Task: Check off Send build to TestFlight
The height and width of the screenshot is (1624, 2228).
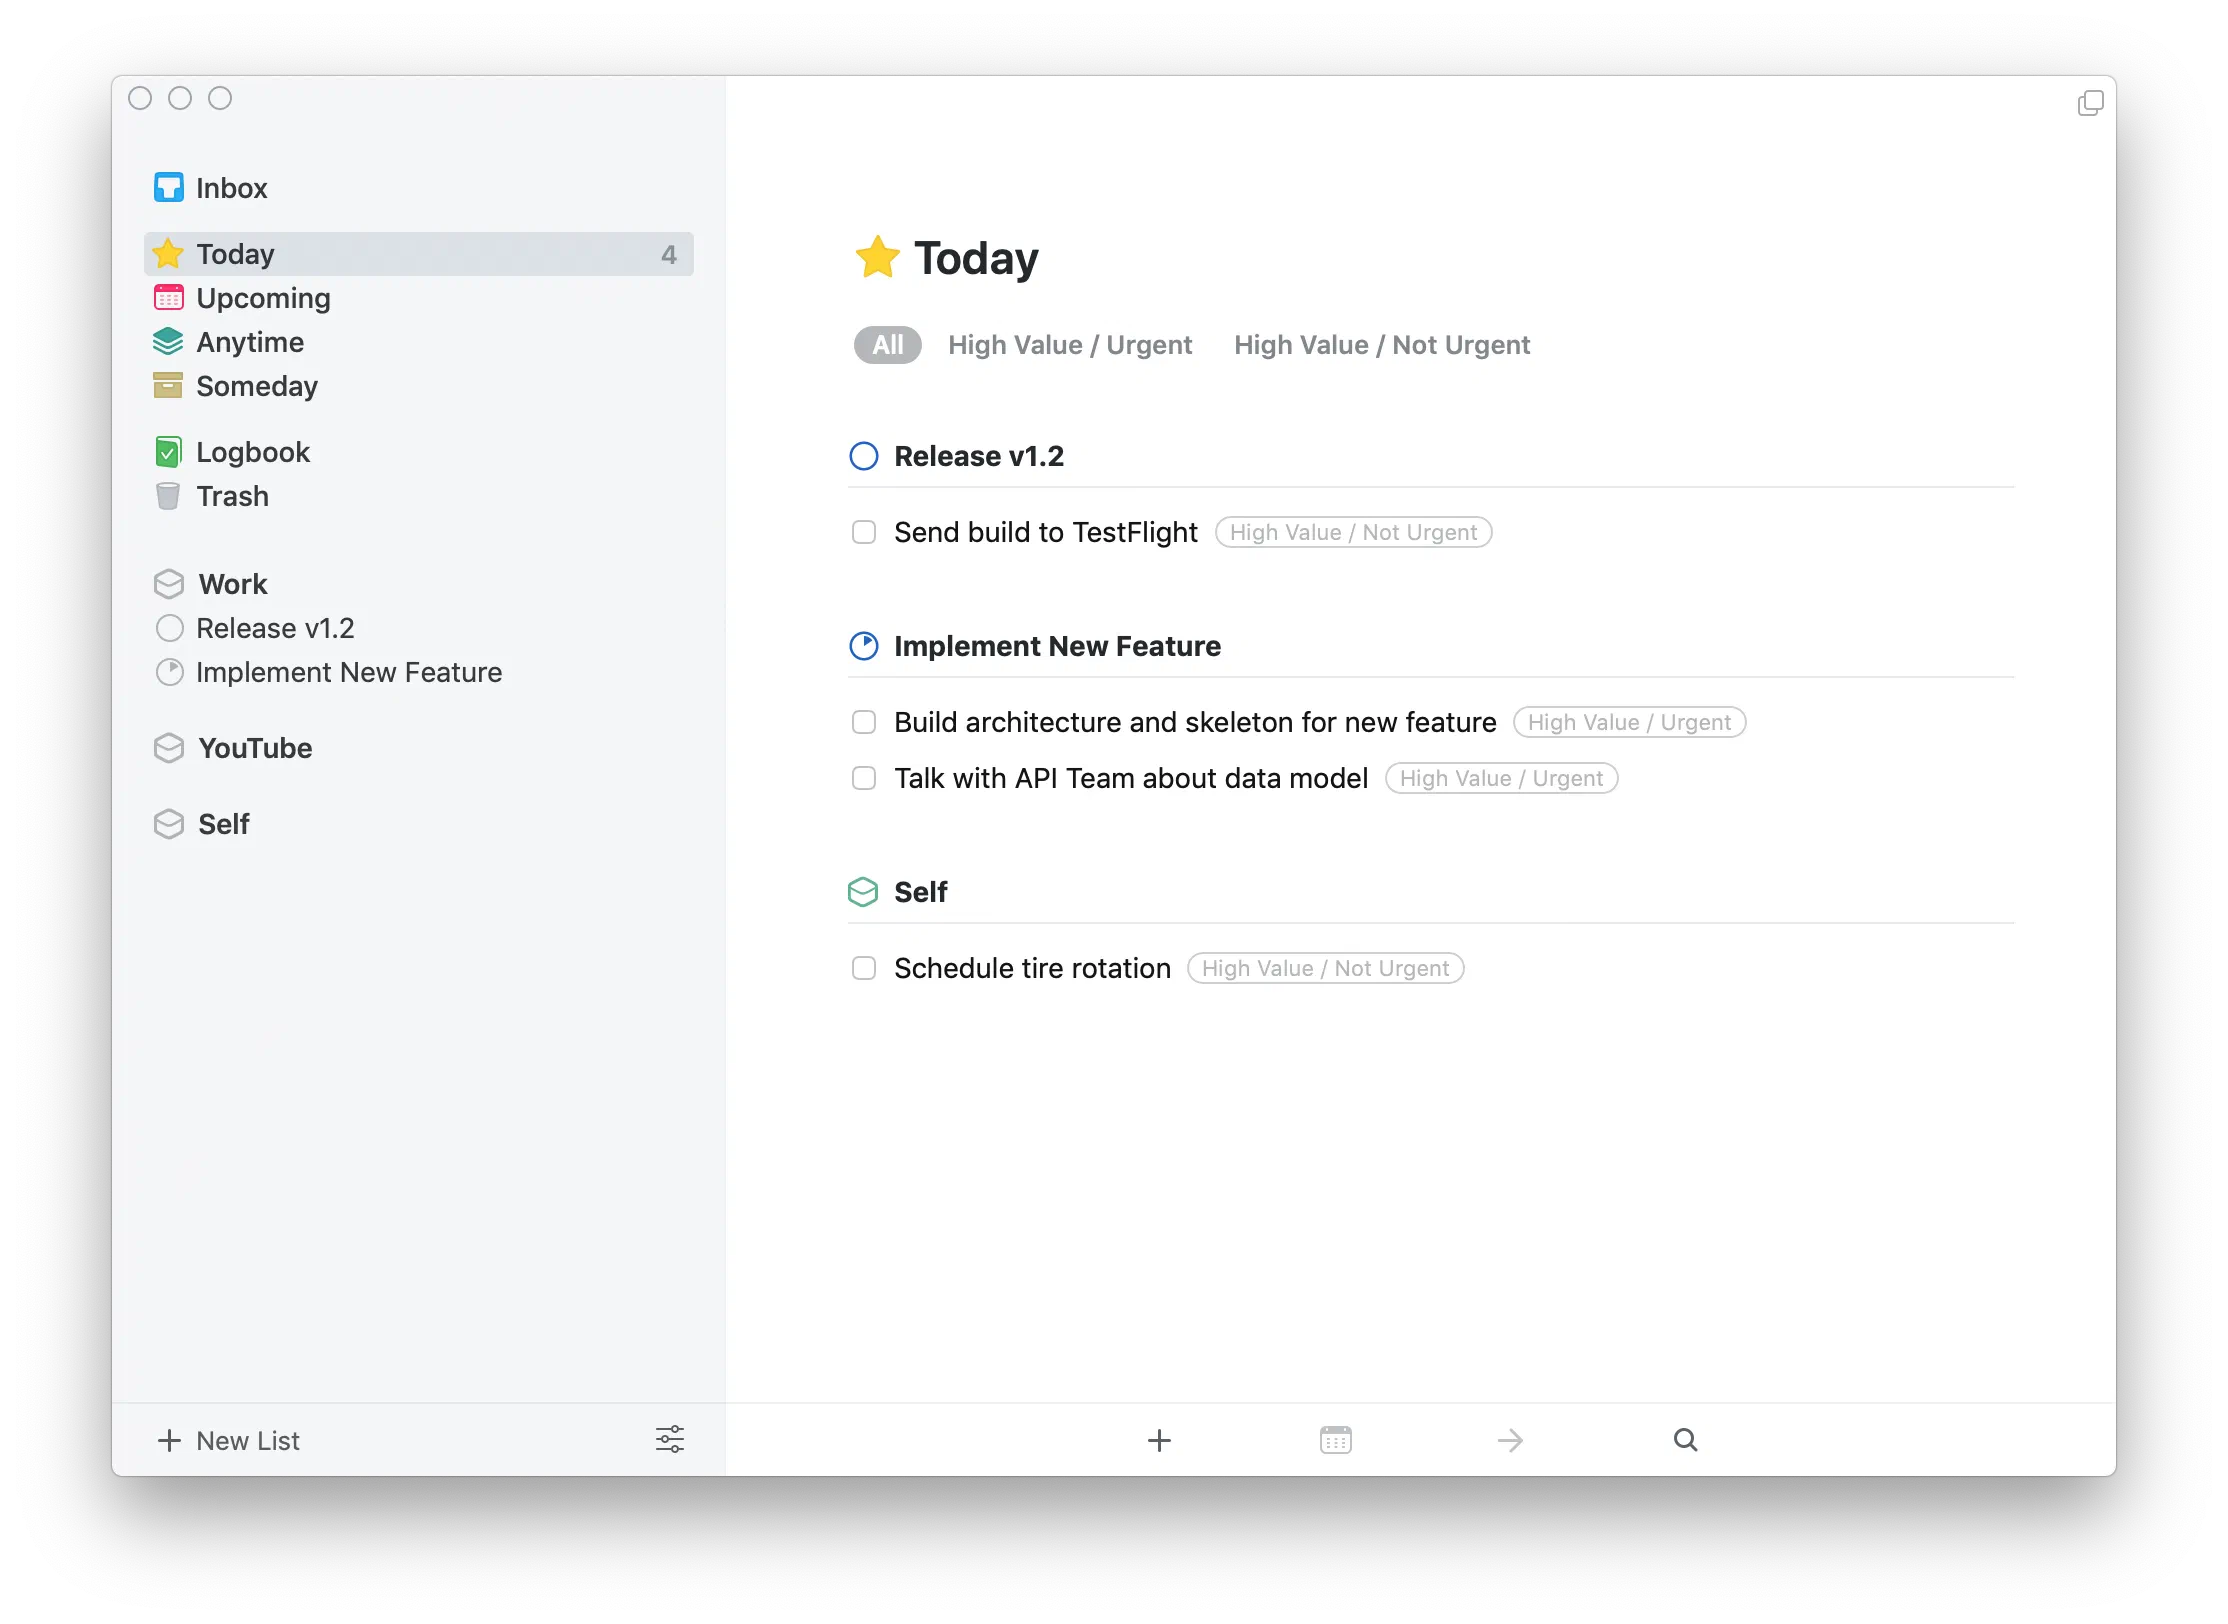Action: click(x=864, y=532)
